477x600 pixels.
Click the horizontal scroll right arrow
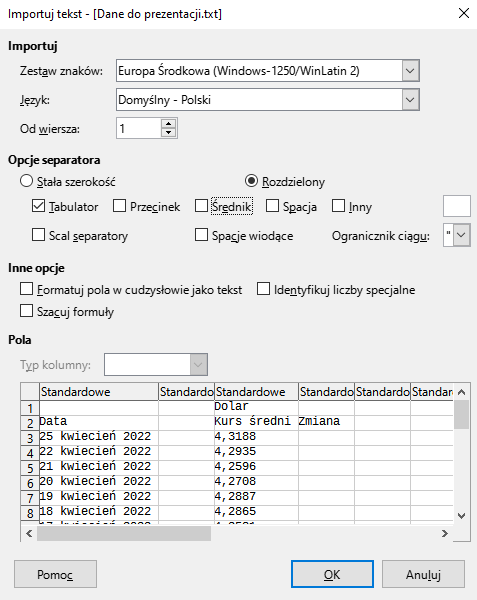[x=444, y=533]
